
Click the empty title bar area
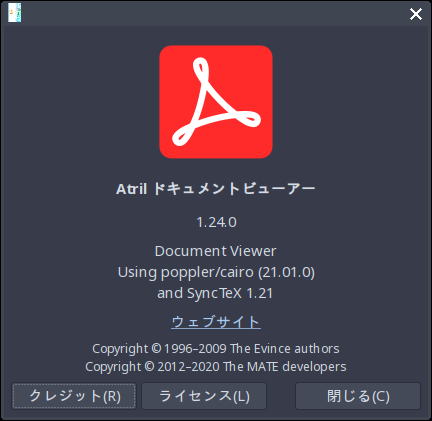(213, 14)
